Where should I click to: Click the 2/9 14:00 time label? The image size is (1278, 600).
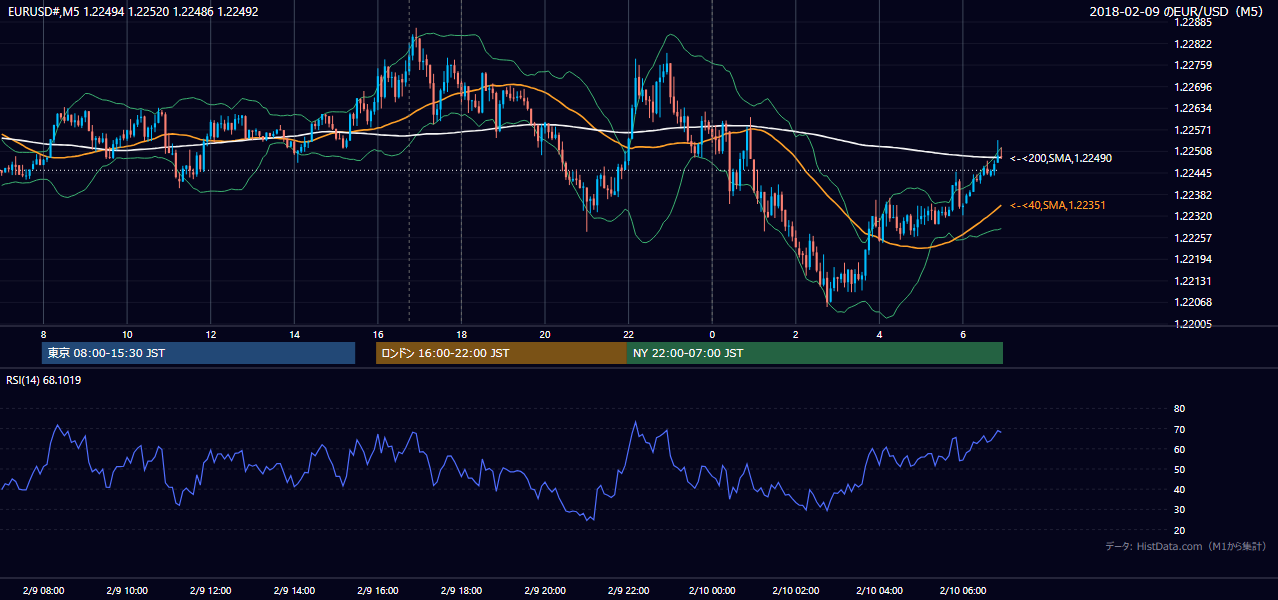294,590
